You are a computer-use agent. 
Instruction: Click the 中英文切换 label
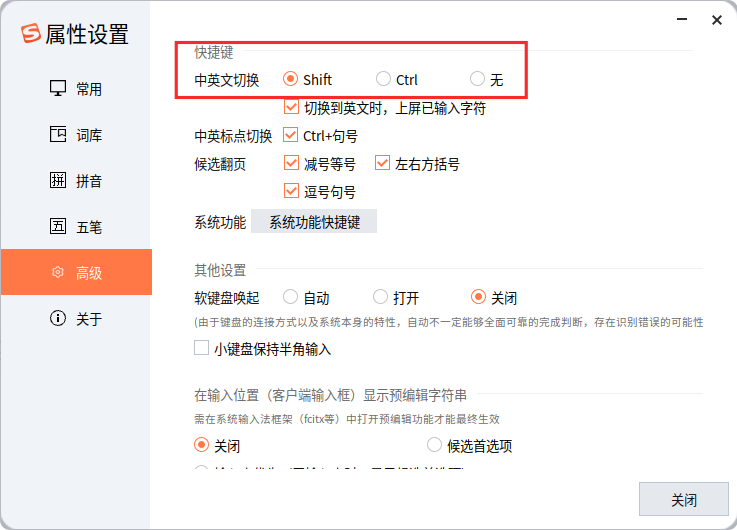[227, 80]
